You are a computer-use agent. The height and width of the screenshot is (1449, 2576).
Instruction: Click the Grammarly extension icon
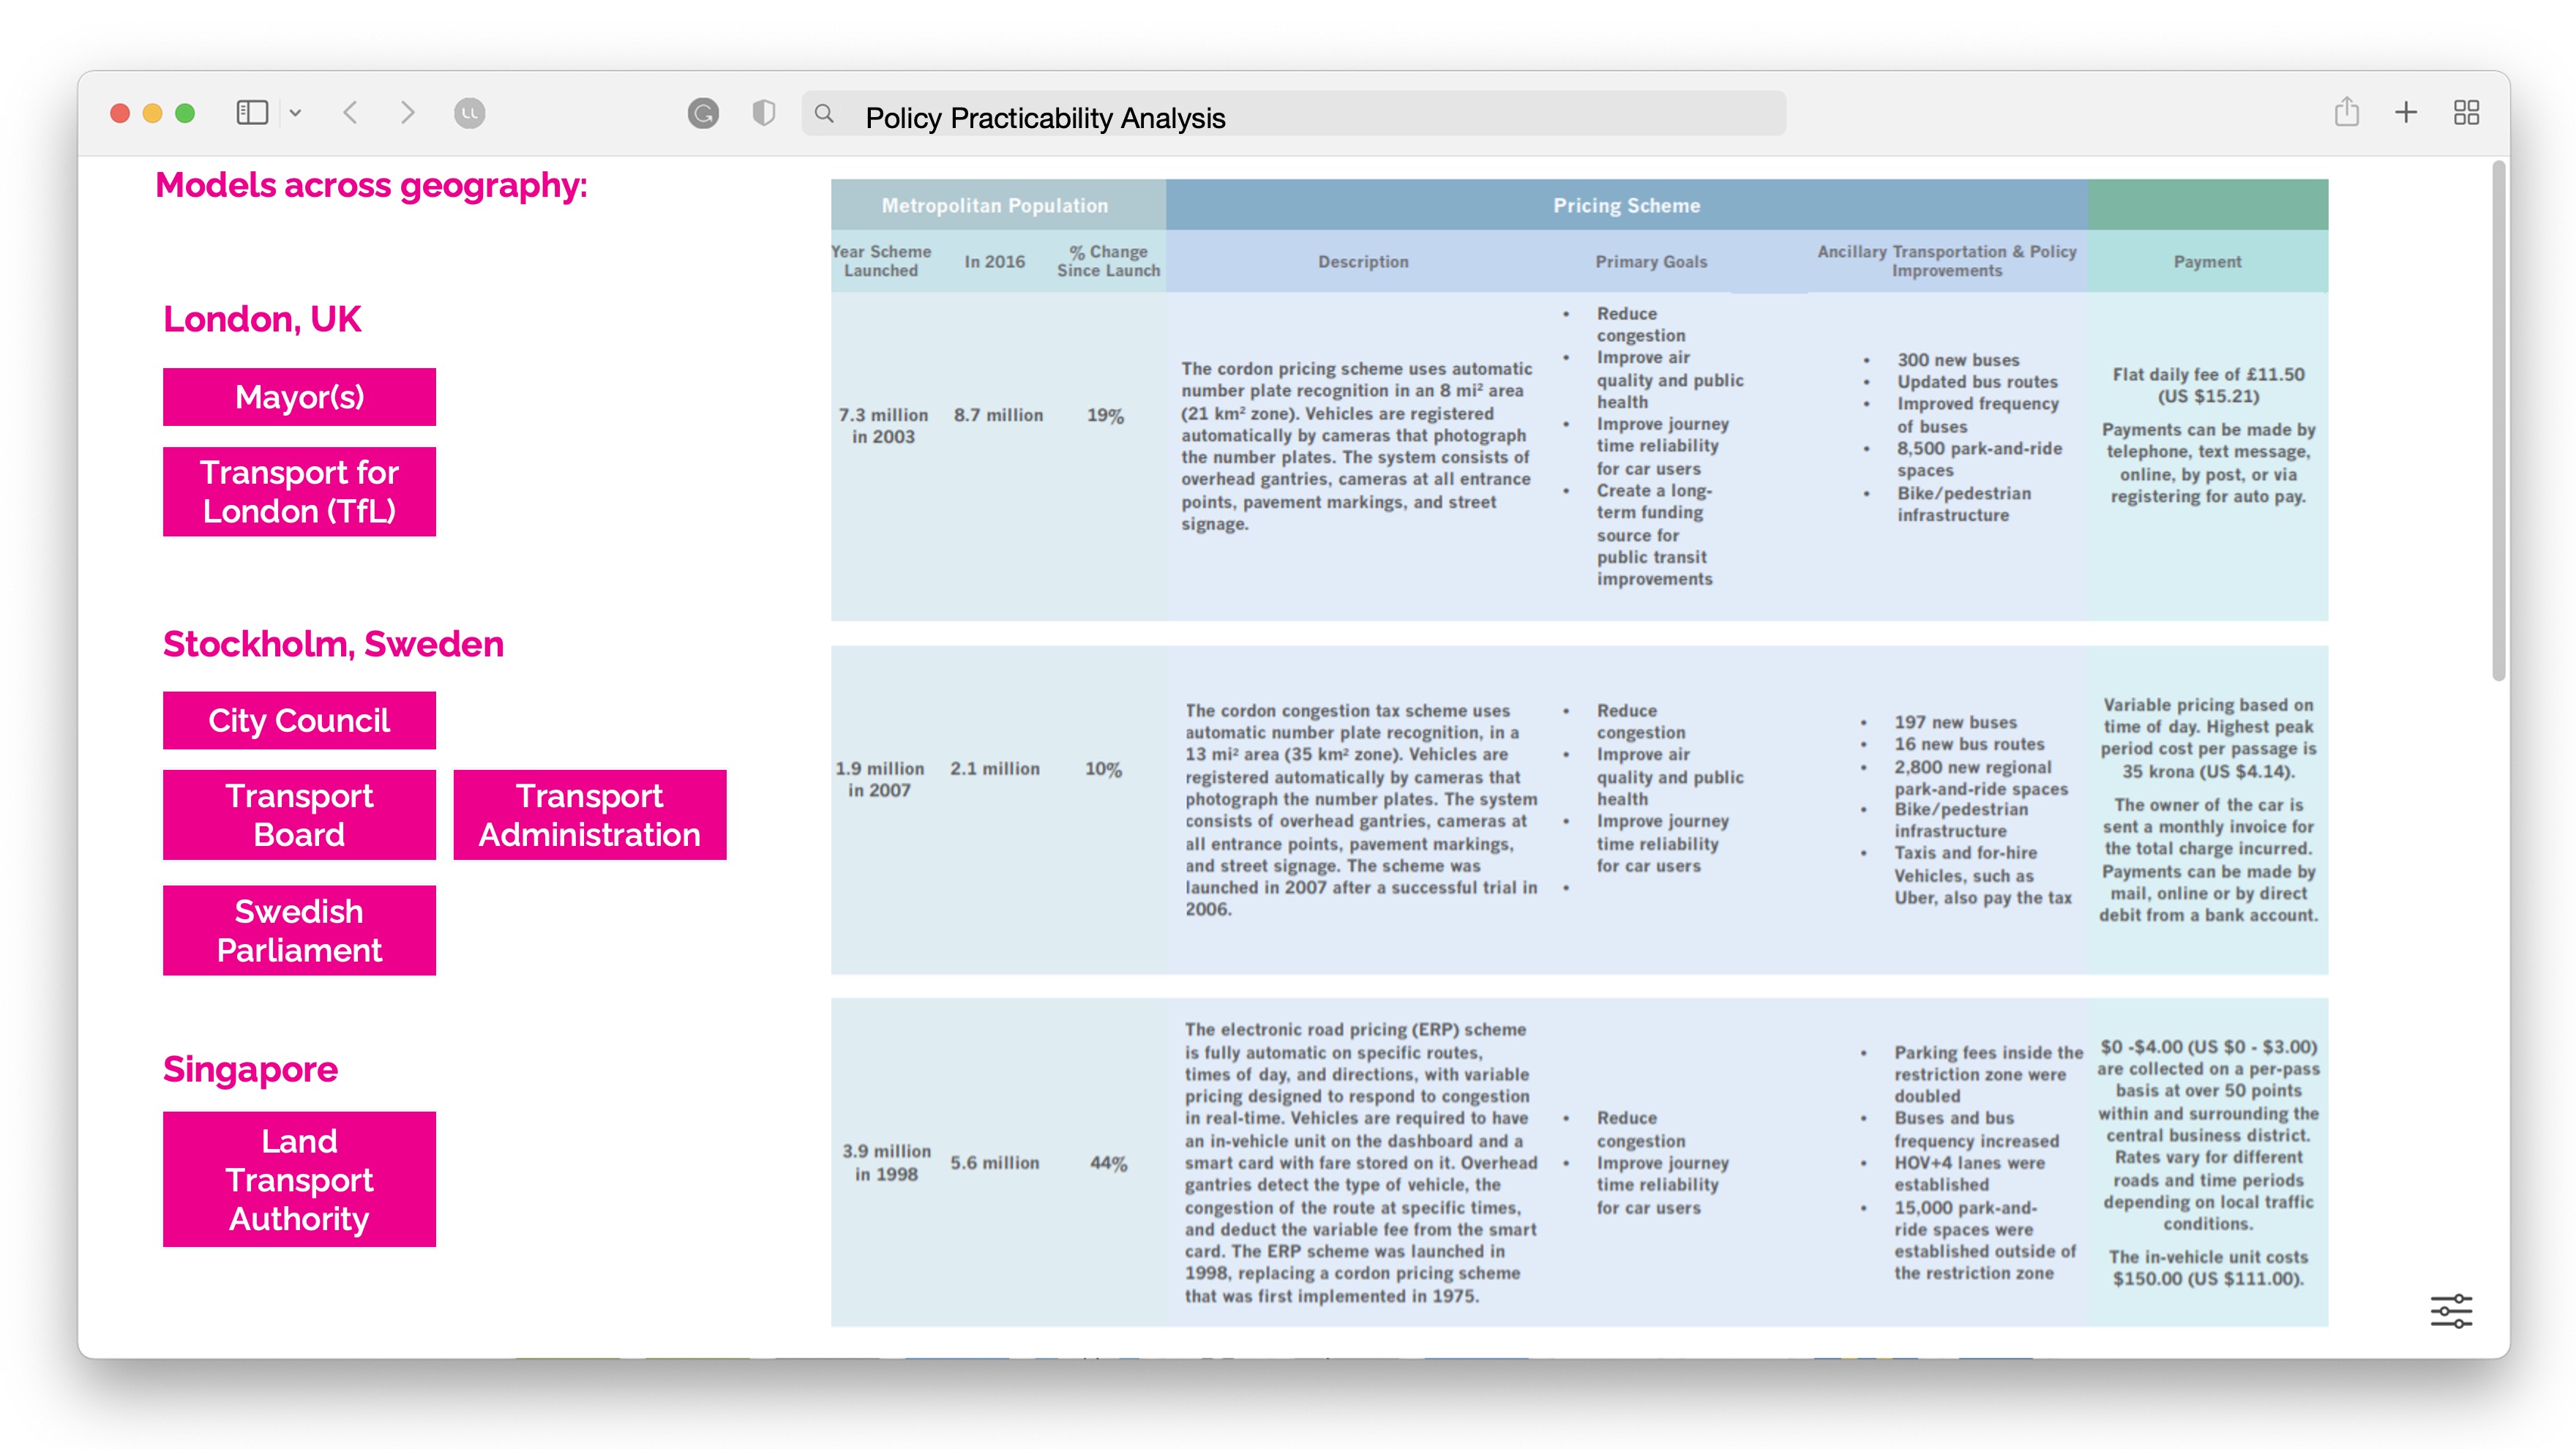point(703,113)
